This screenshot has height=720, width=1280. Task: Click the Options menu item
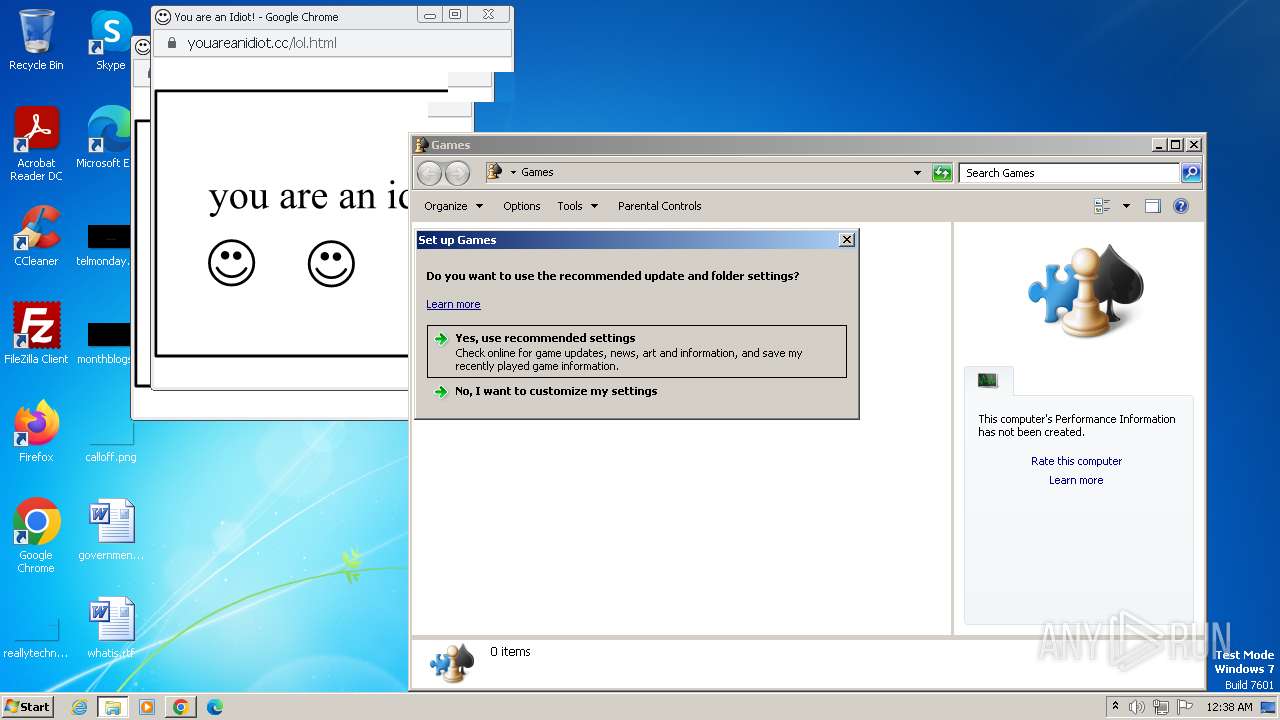(521, 206)
